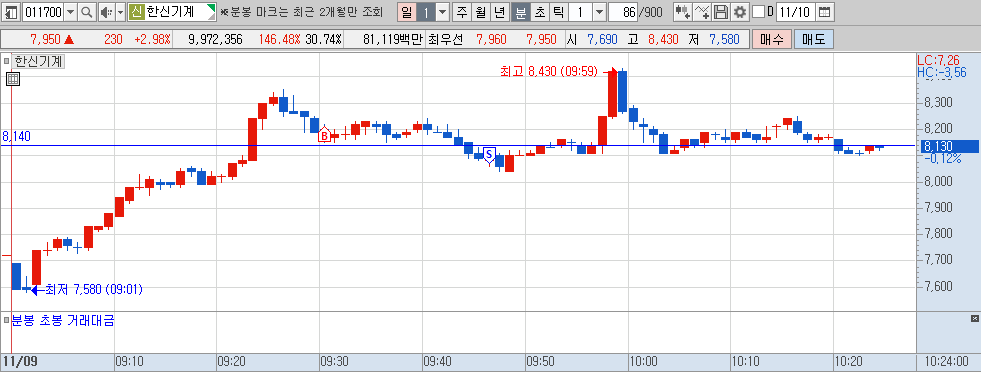Click the 11/10 date input field
Viewport: 981px width, 372px height.
(x=795, y=11)
